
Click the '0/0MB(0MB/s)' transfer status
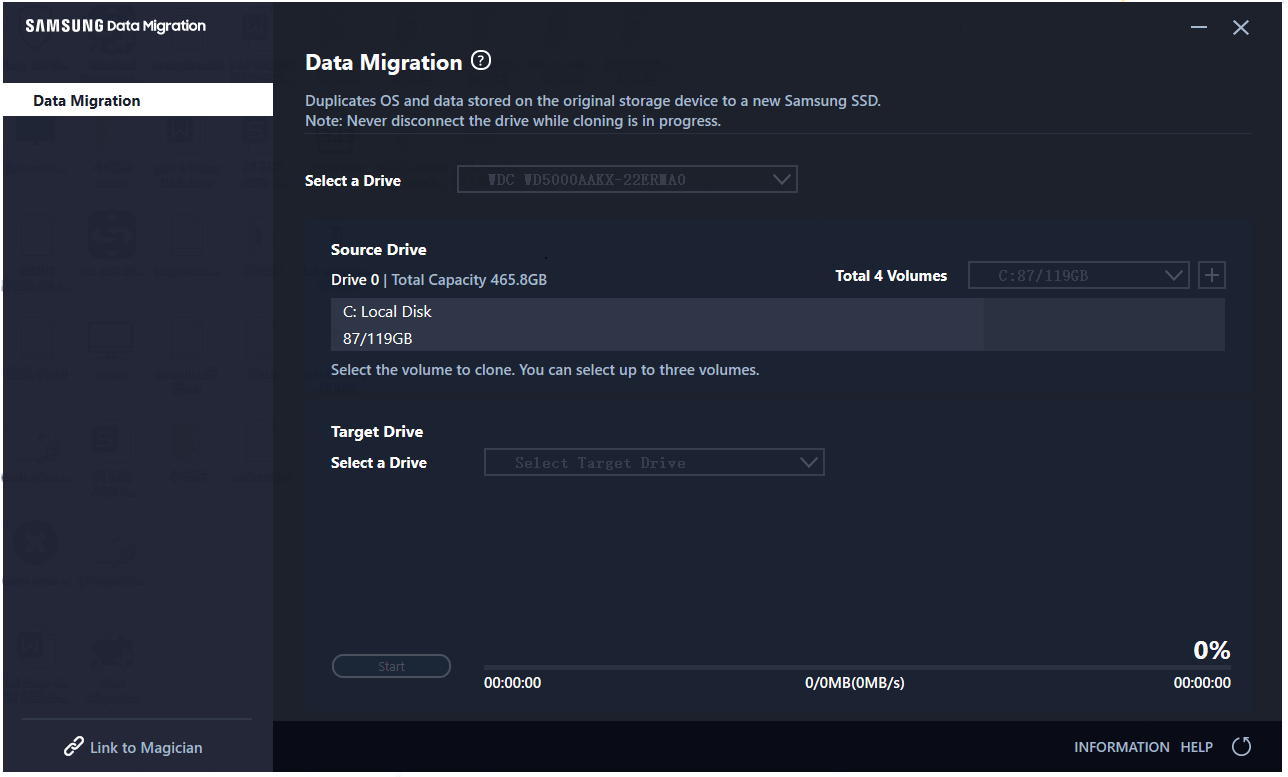tap(855, 683)
